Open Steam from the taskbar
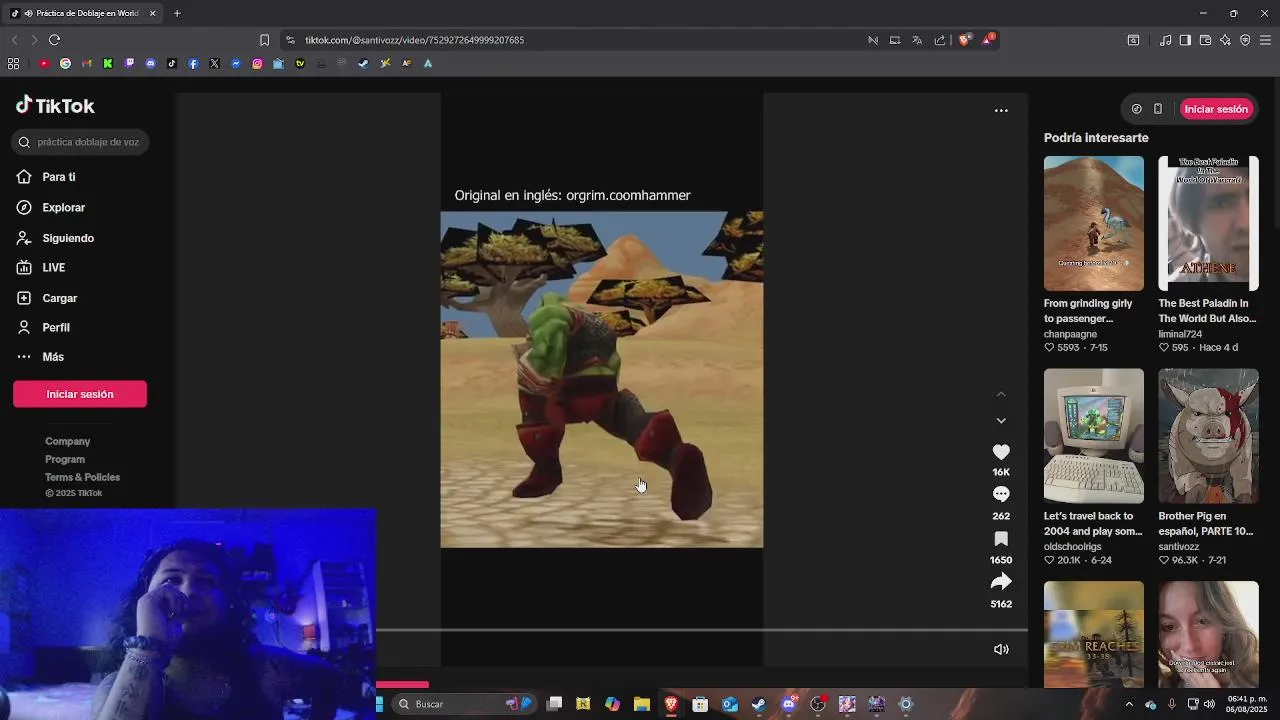This screenshot has width=1280, height=720. 759,704
